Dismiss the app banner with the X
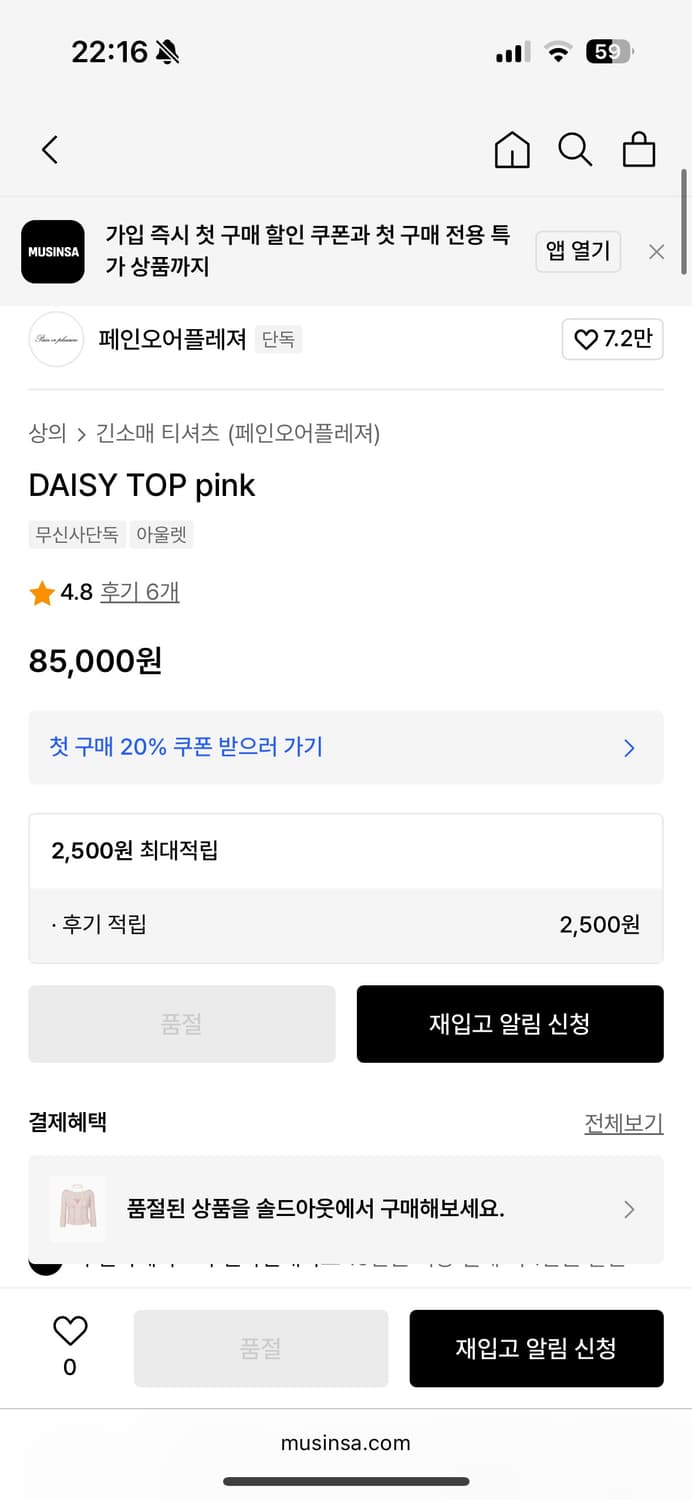The height and width of the screenshot is (1500, 692). pos(656,251)
